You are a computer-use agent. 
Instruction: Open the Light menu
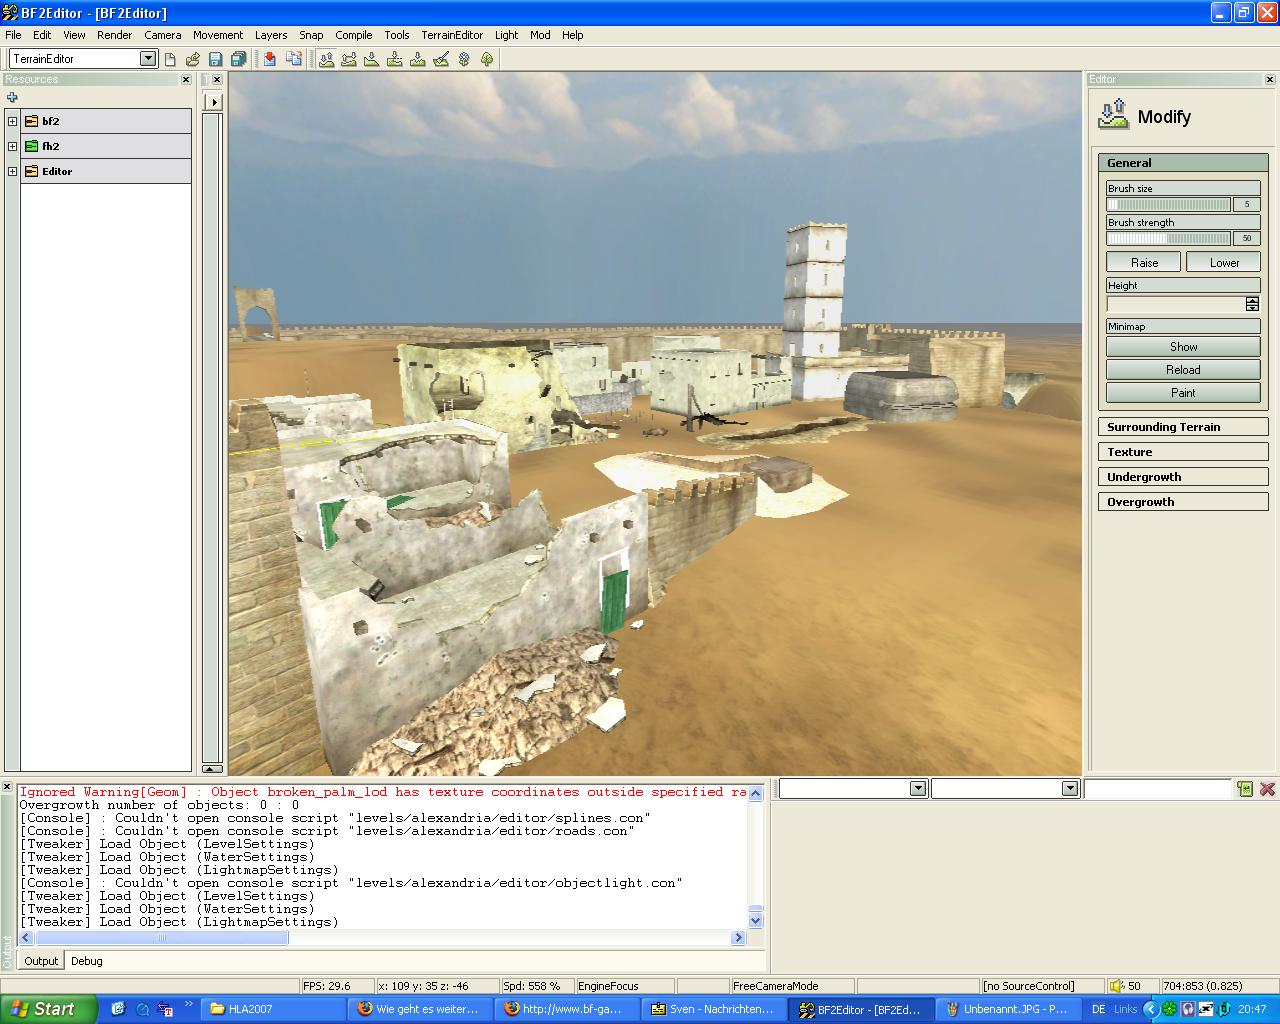[506, 35]
